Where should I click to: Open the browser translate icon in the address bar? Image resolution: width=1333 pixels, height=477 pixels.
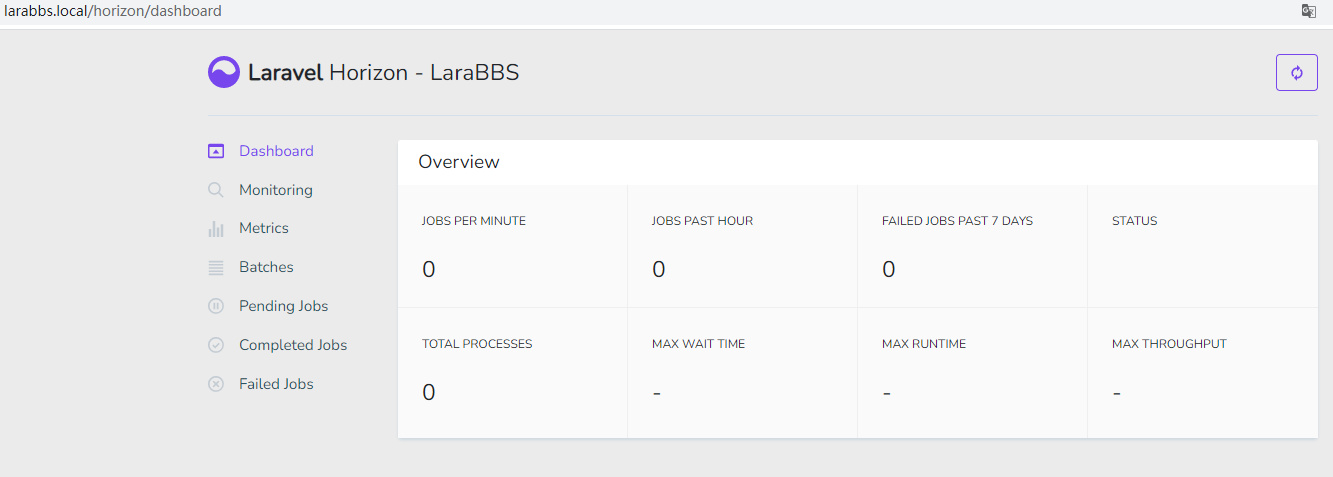click(1308, 11)
